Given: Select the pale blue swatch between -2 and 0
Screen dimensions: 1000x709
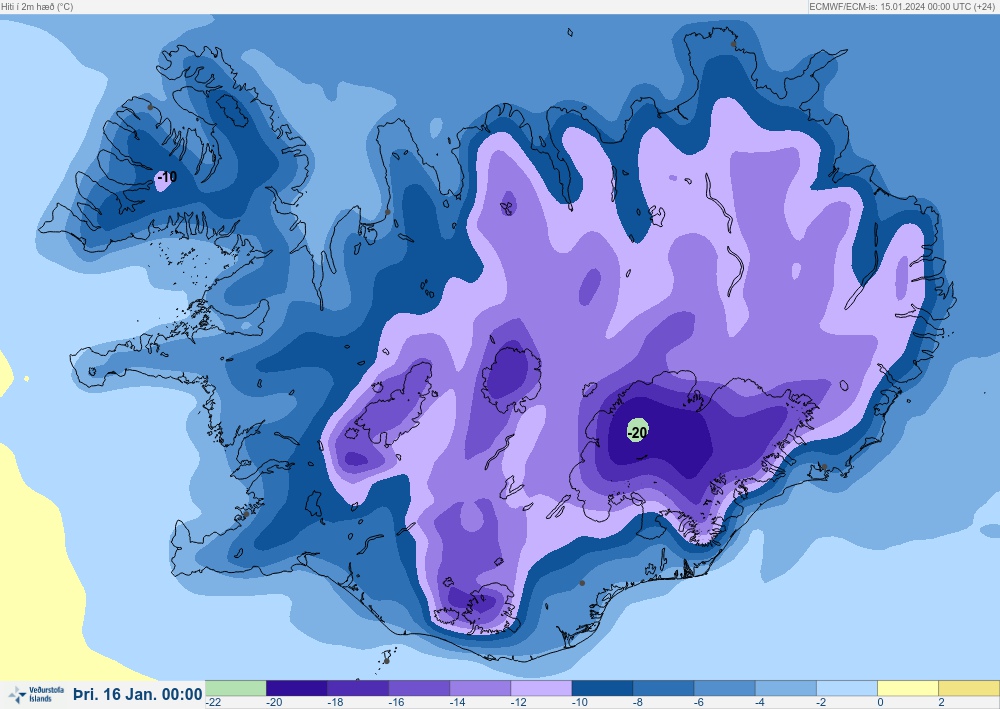Looking at the screenshot, I should [848, 688].
